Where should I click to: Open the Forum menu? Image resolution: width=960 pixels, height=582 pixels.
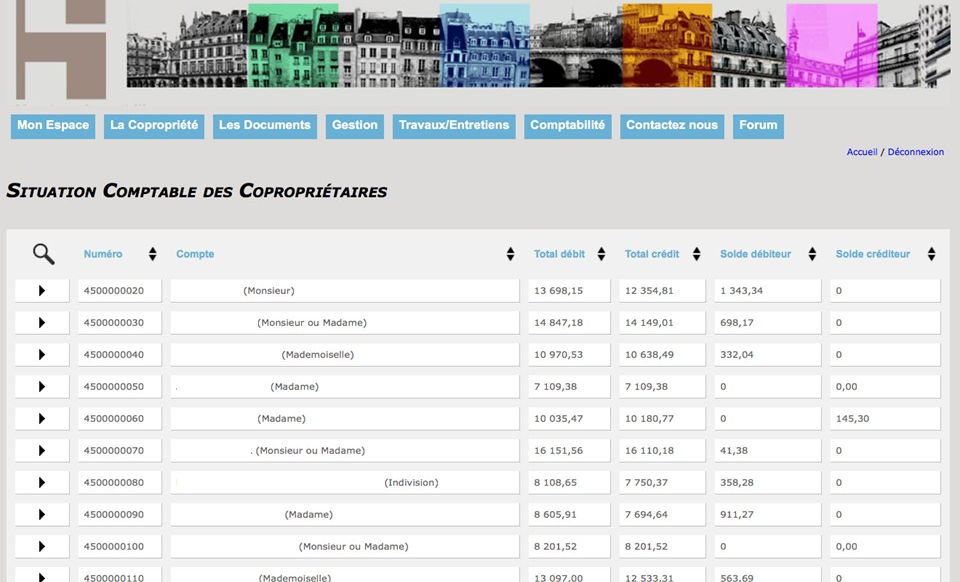click(758, 126)
